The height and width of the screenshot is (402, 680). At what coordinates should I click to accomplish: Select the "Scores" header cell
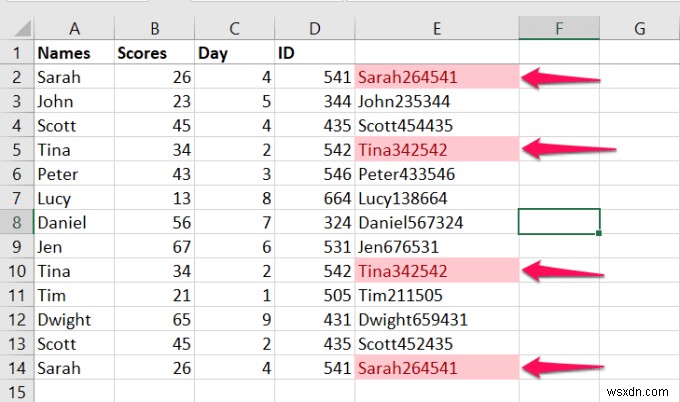pos(152,53)
